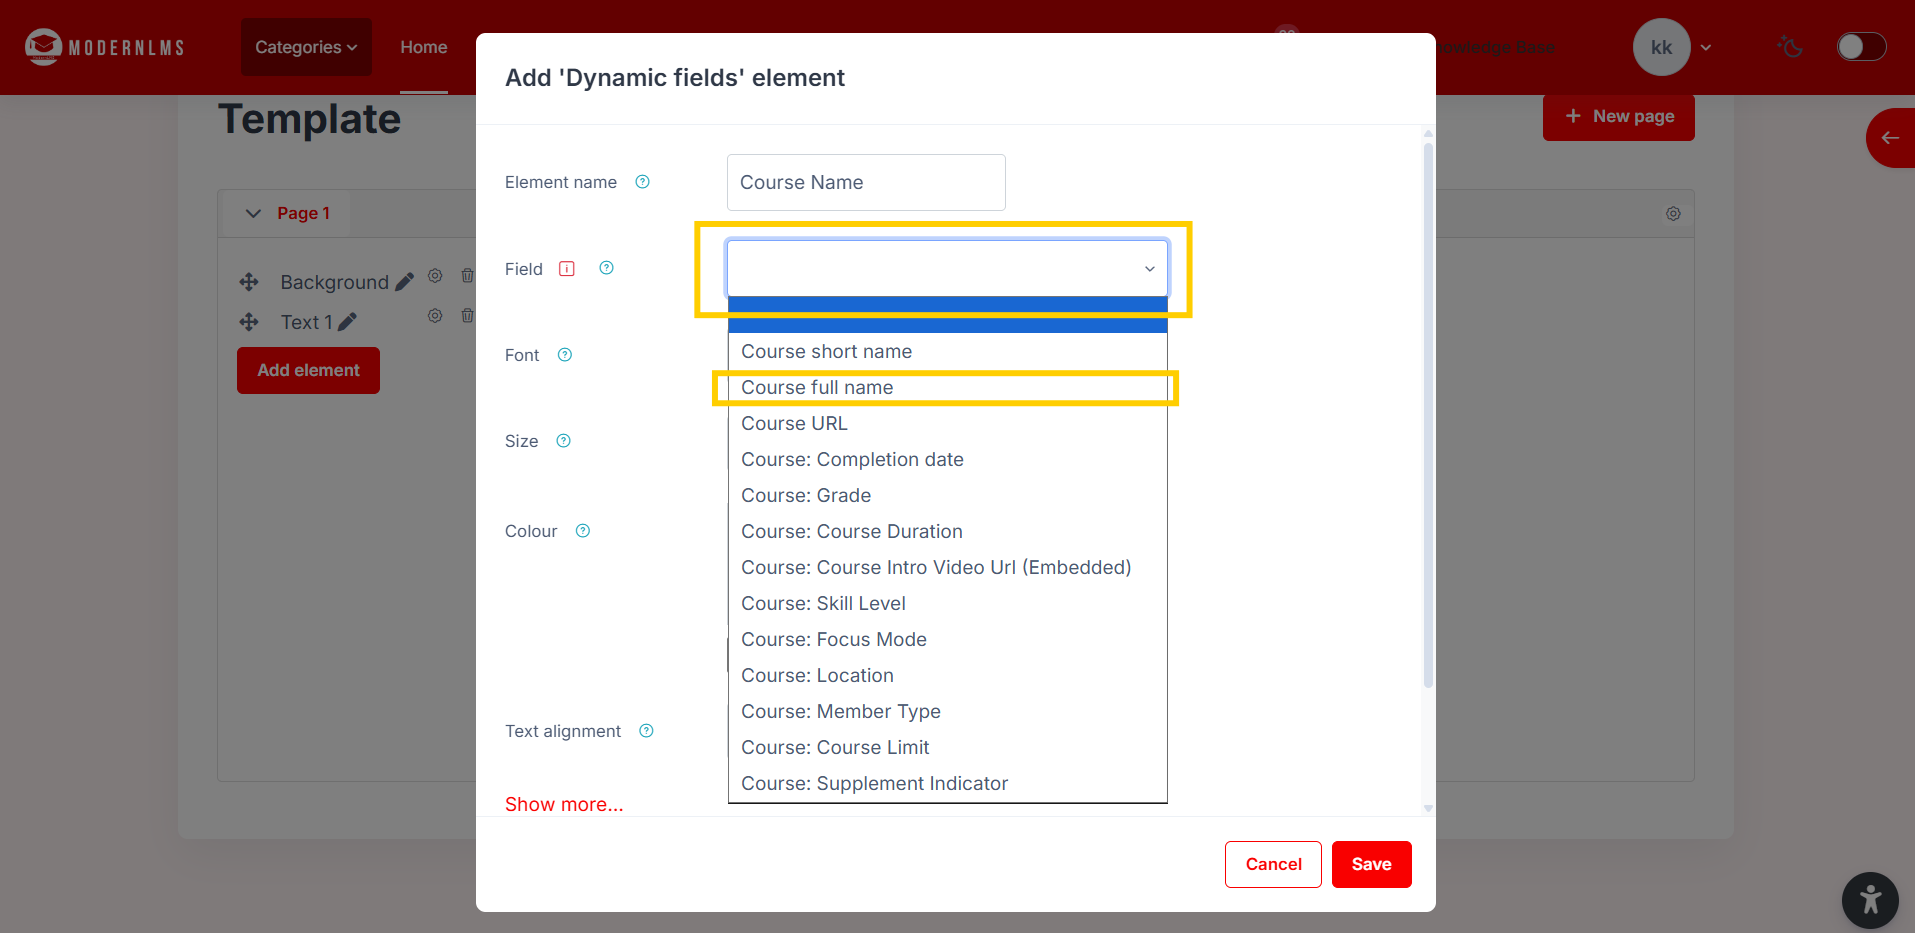
Task: Click the night mode moon icon
Action: click(1790, 47)
